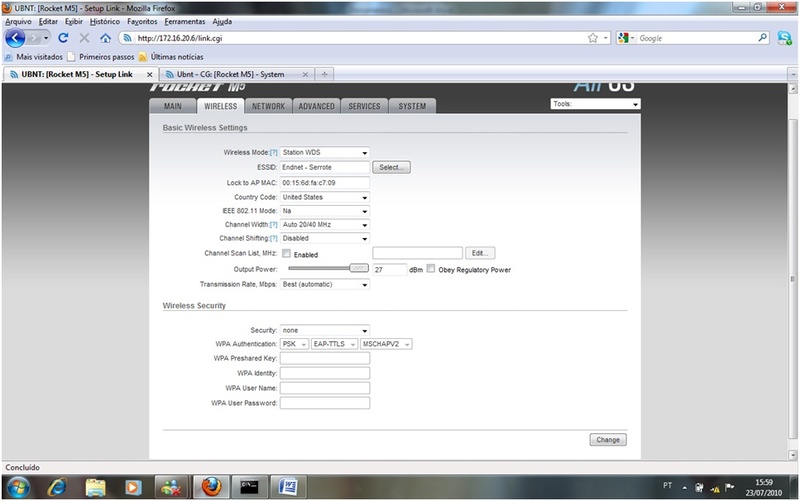
Task: Open the EAP-TTLS dropdown
Action: (334, 344)
